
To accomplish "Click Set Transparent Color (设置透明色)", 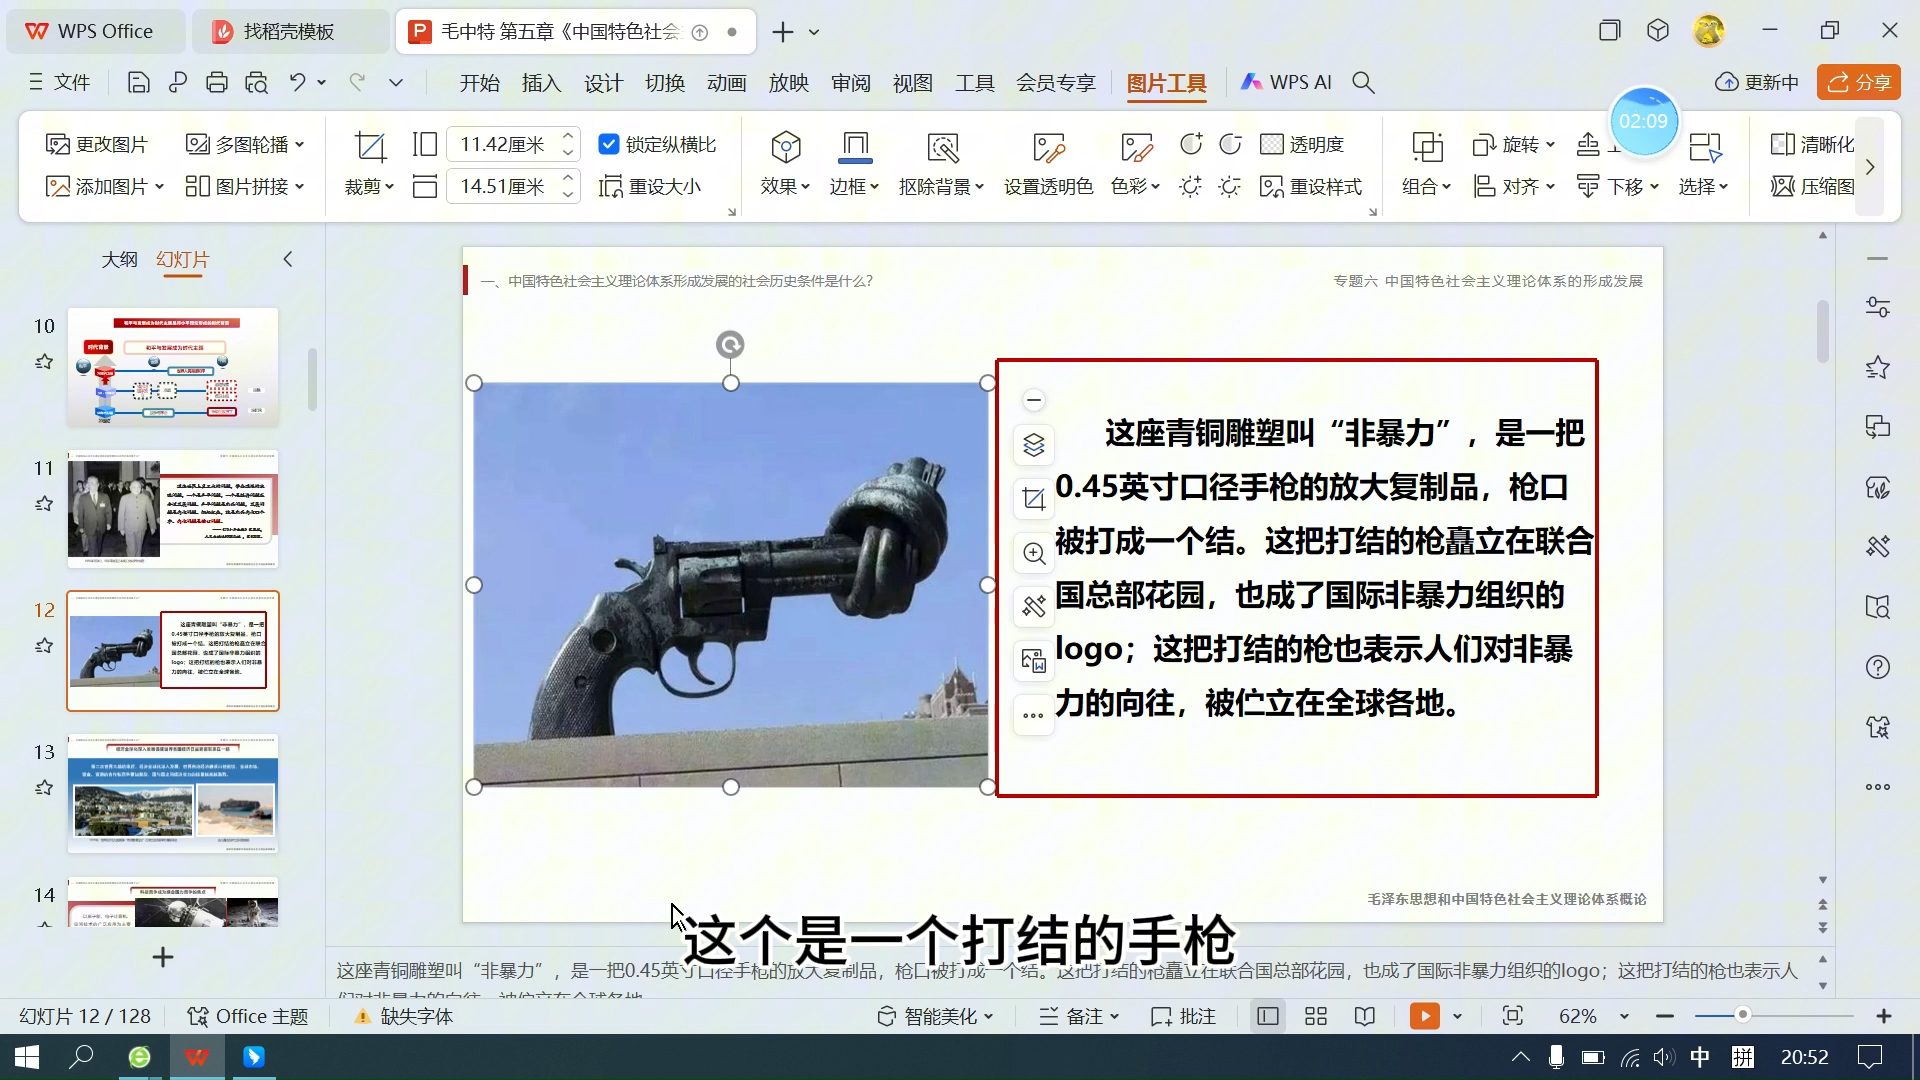I will coord(1048,163).
